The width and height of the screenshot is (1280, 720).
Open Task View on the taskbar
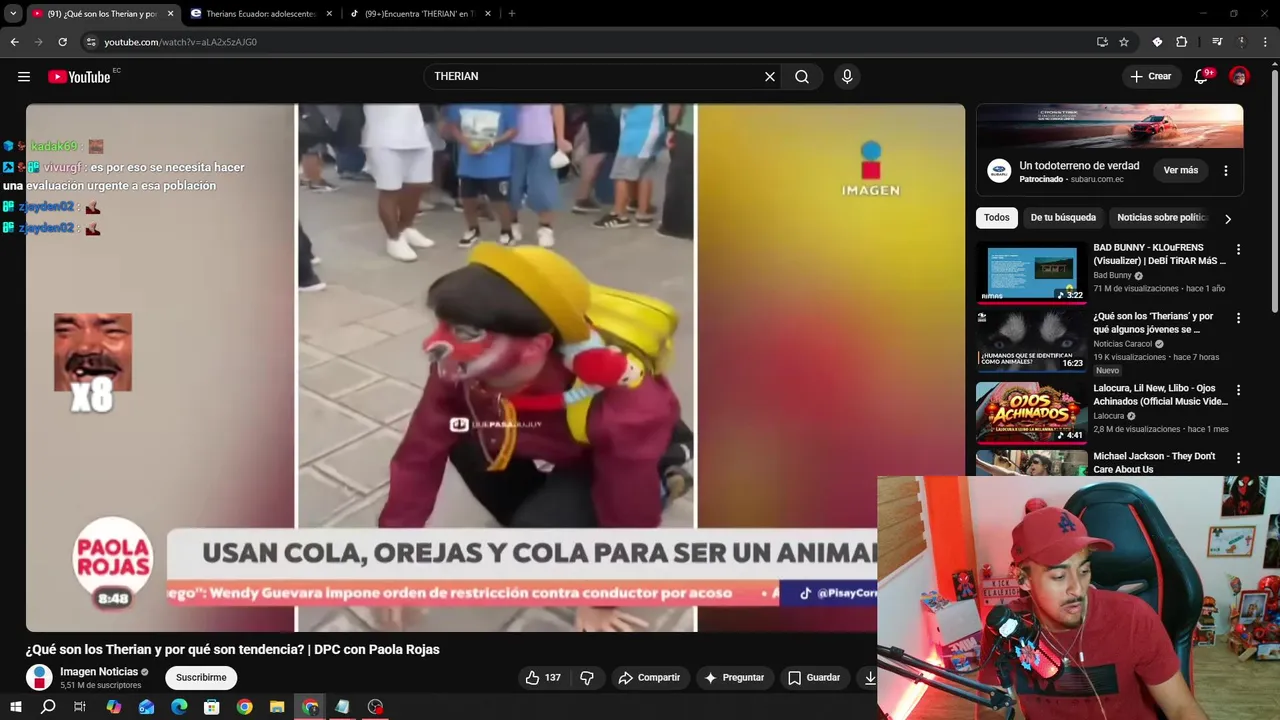pyautogui.click(x=80, y=707)
